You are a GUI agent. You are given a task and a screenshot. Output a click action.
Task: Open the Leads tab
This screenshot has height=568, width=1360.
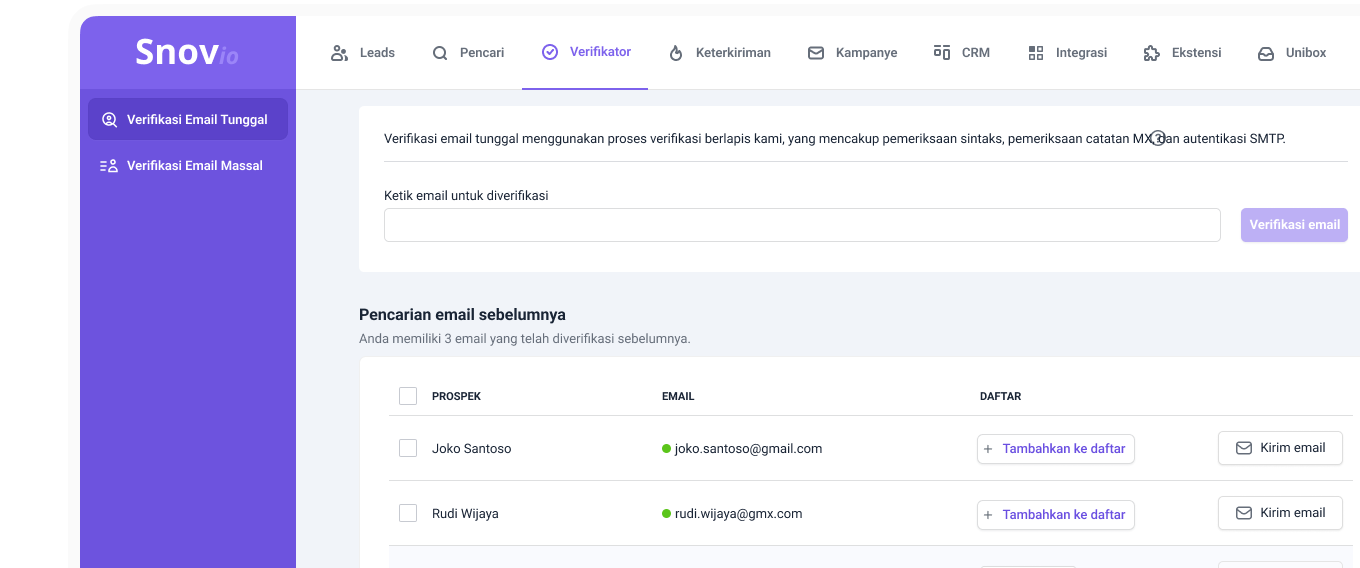click(363, 53)
